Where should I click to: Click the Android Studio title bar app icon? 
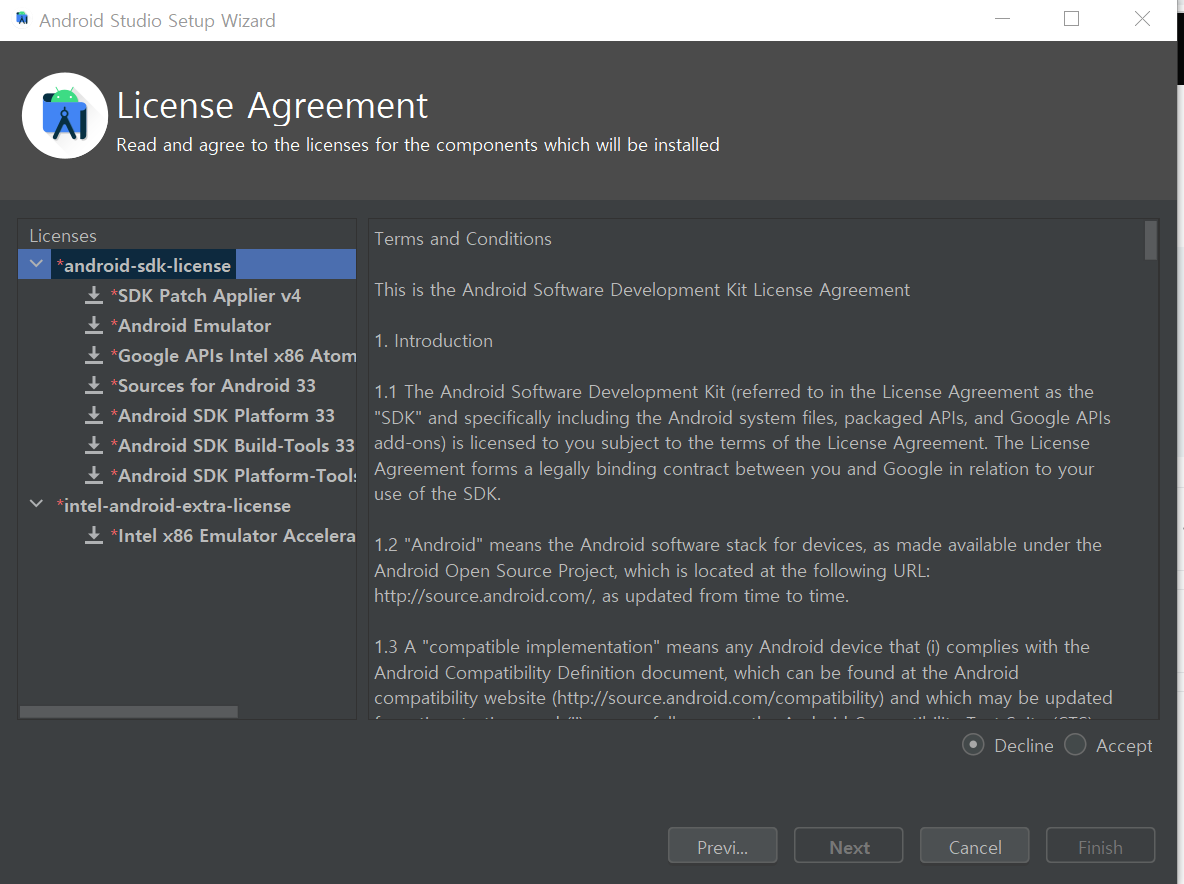[x=22, y=19]
